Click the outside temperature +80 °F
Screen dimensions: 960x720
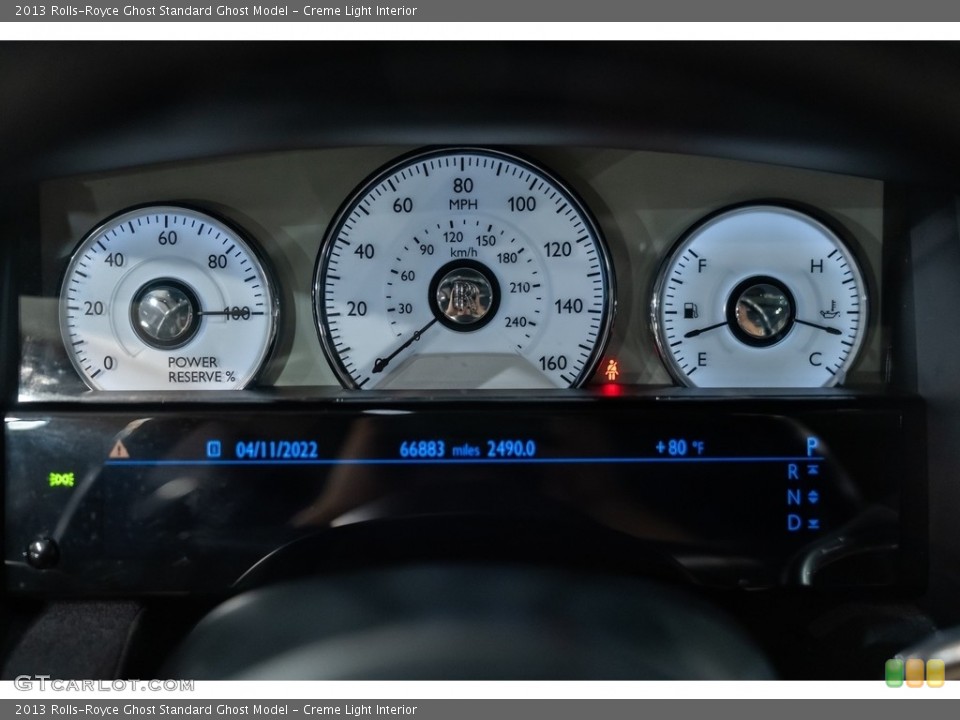click(680, 448)
